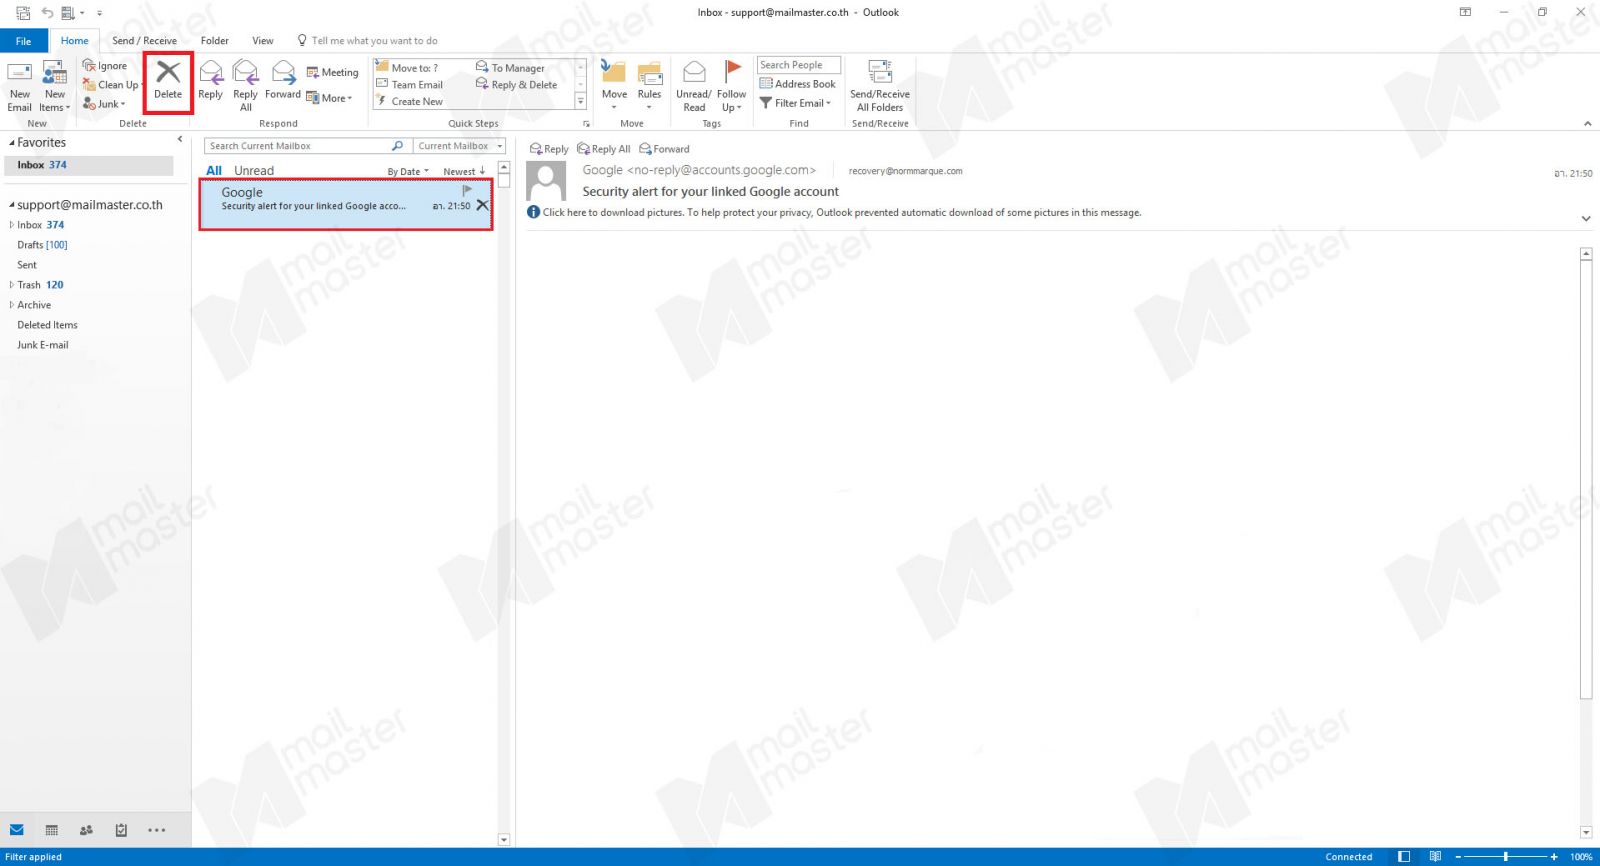This screenshot has height=866, width=1600.
Task: Open the Clean Up option
Action: pyautogui.click(x=111, y=85)
